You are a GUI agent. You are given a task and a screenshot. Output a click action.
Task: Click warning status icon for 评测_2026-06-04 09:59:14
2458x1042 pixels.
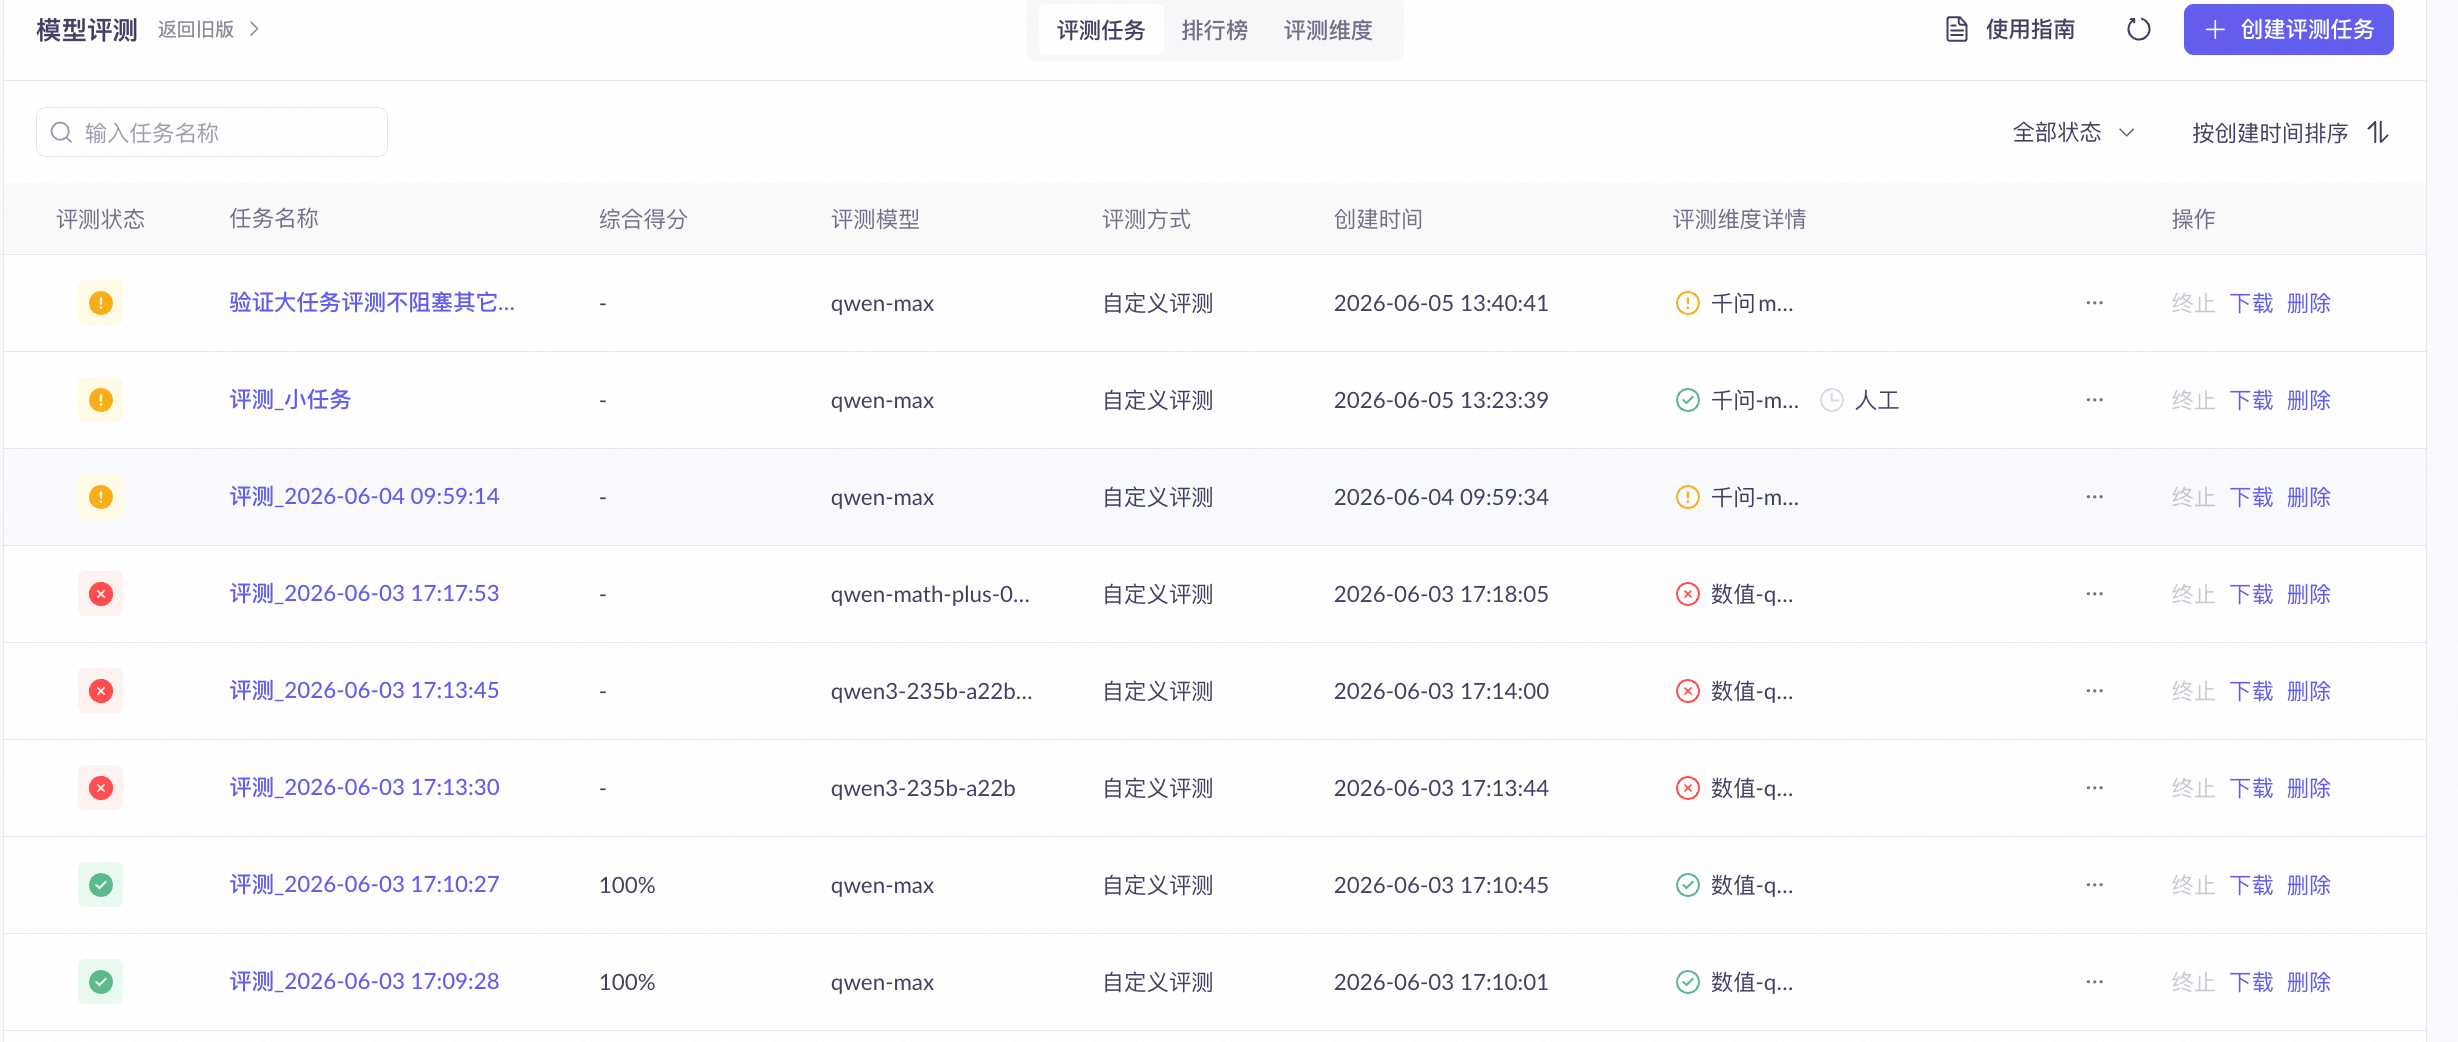[101, 497]
